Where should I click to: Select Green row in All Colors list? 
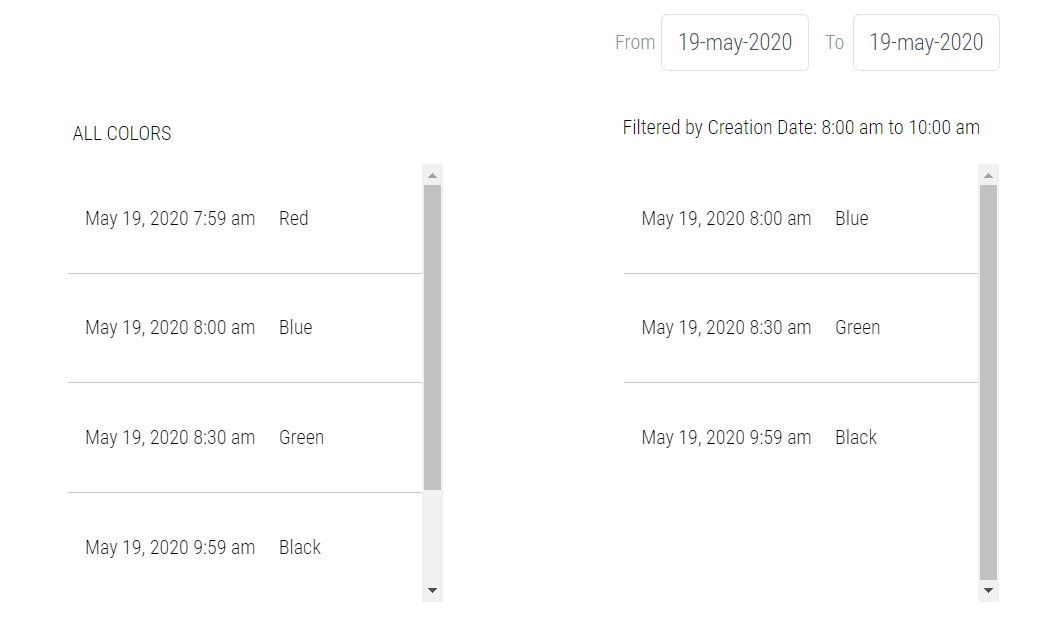(x=245, y=438)
